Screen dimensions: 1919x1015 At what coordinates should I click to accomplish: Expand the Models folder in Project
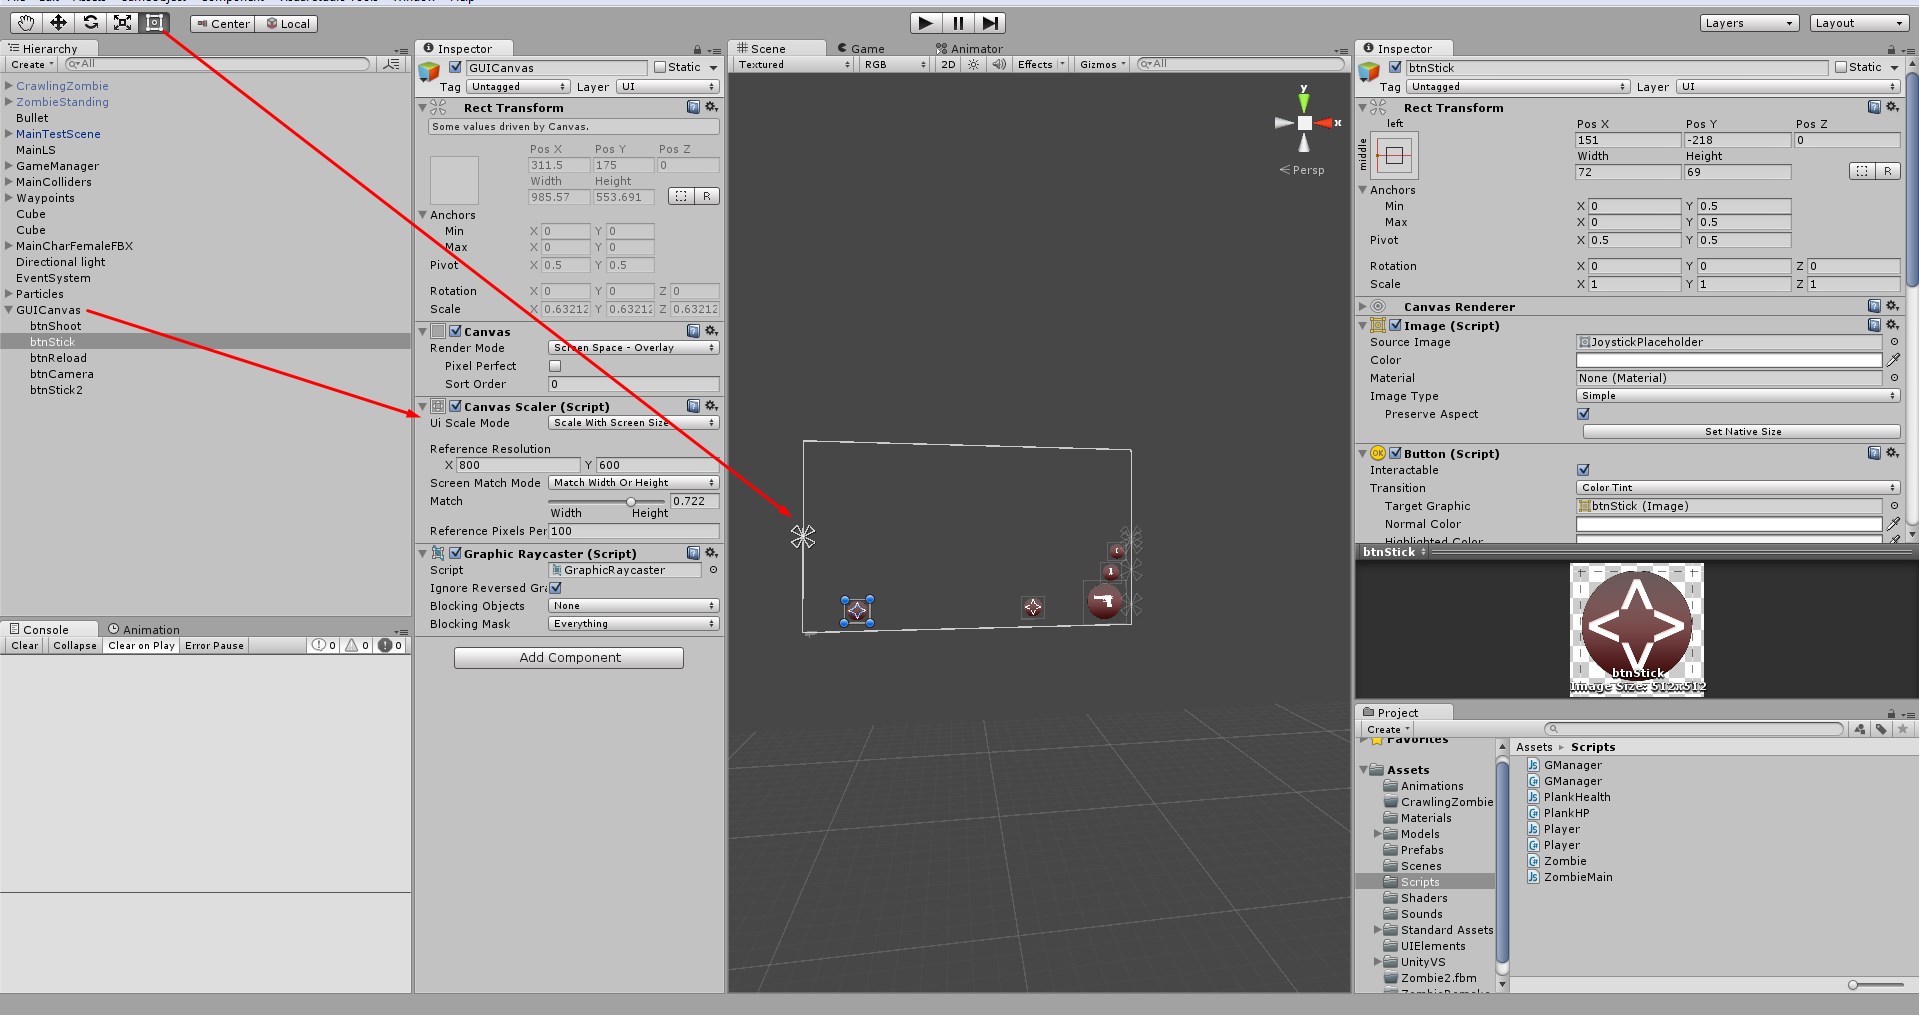coord(1377,834)
